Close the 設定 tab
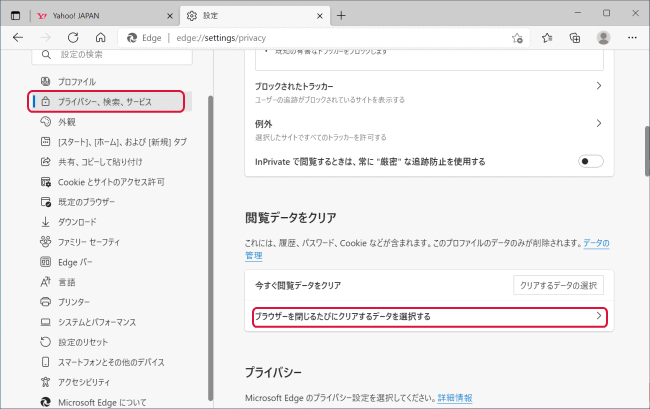The height and width of the screenshot is (409, 650). (320, 16)
